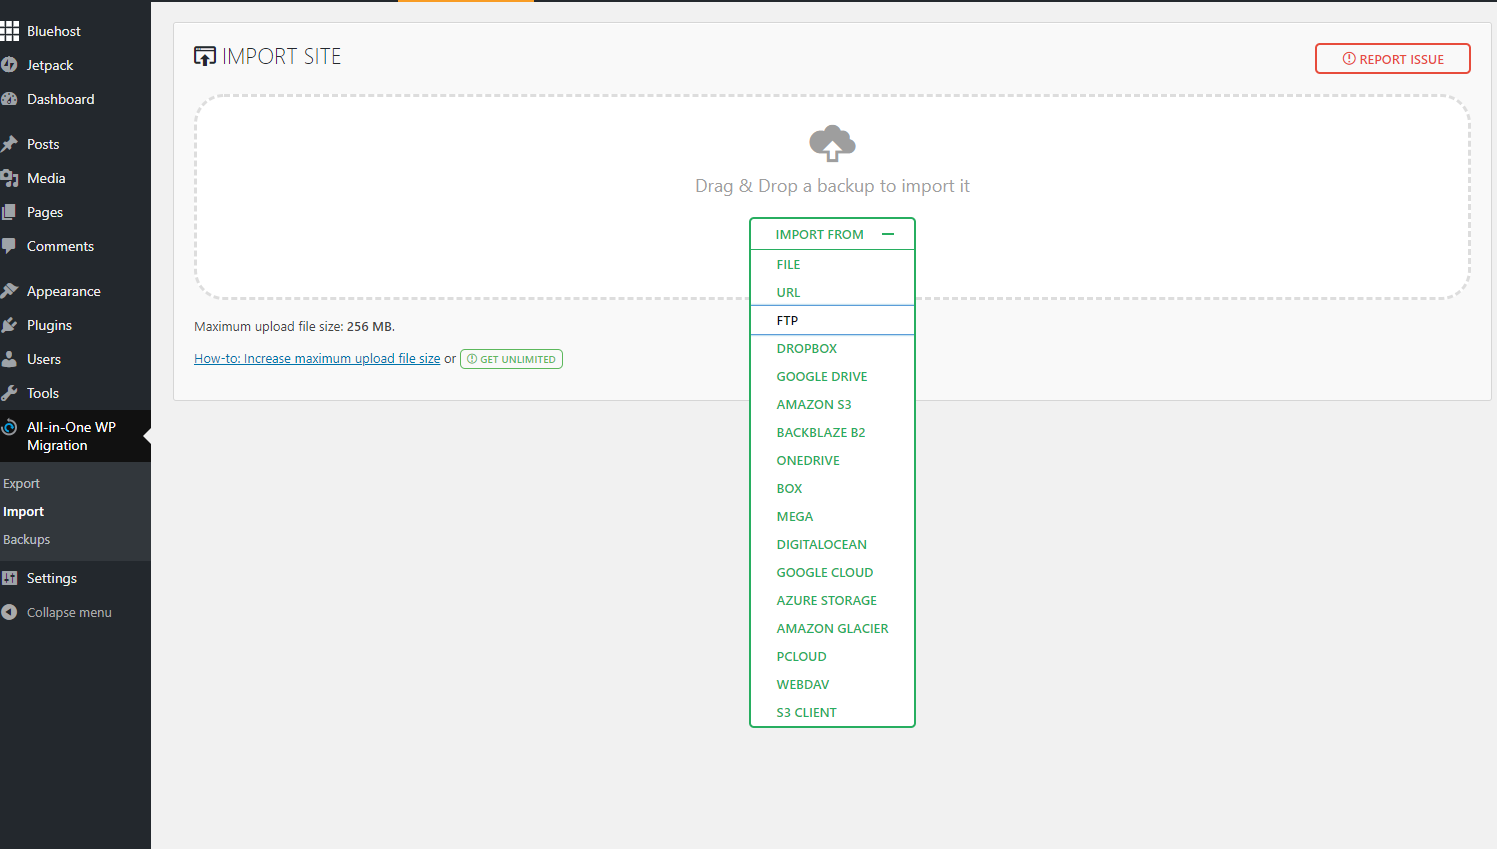Image resolution: width=1497 pixels, height=849 pixels.
Task: Click the Drag & Drop backup text
Action: (x=832, y=186)
